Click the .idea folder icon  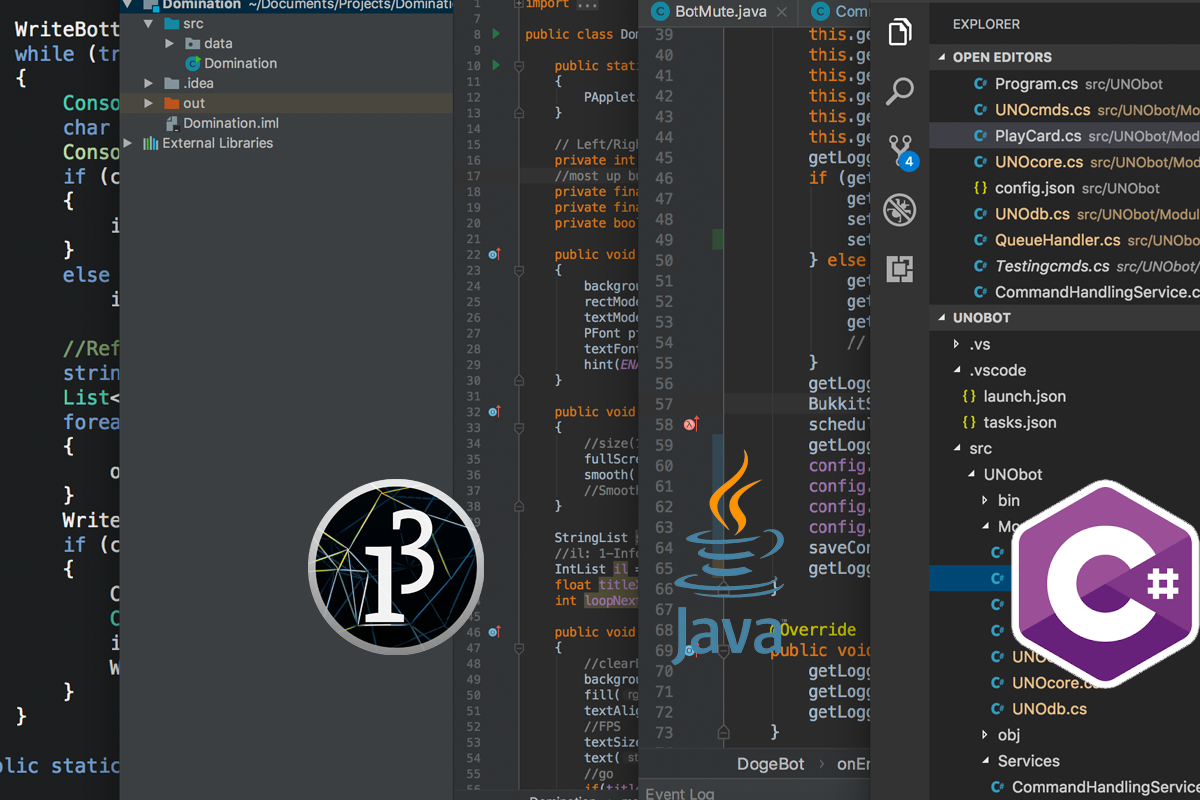tap(171, 83)
